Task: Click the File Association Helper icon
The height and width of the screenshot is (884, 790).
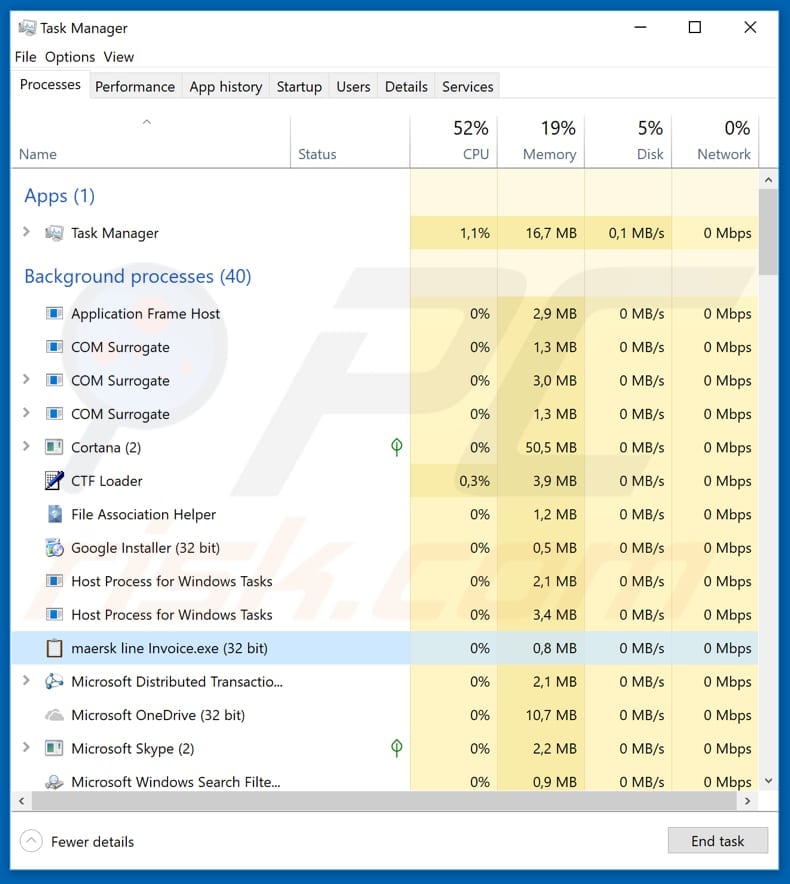Action: (55, 514)
